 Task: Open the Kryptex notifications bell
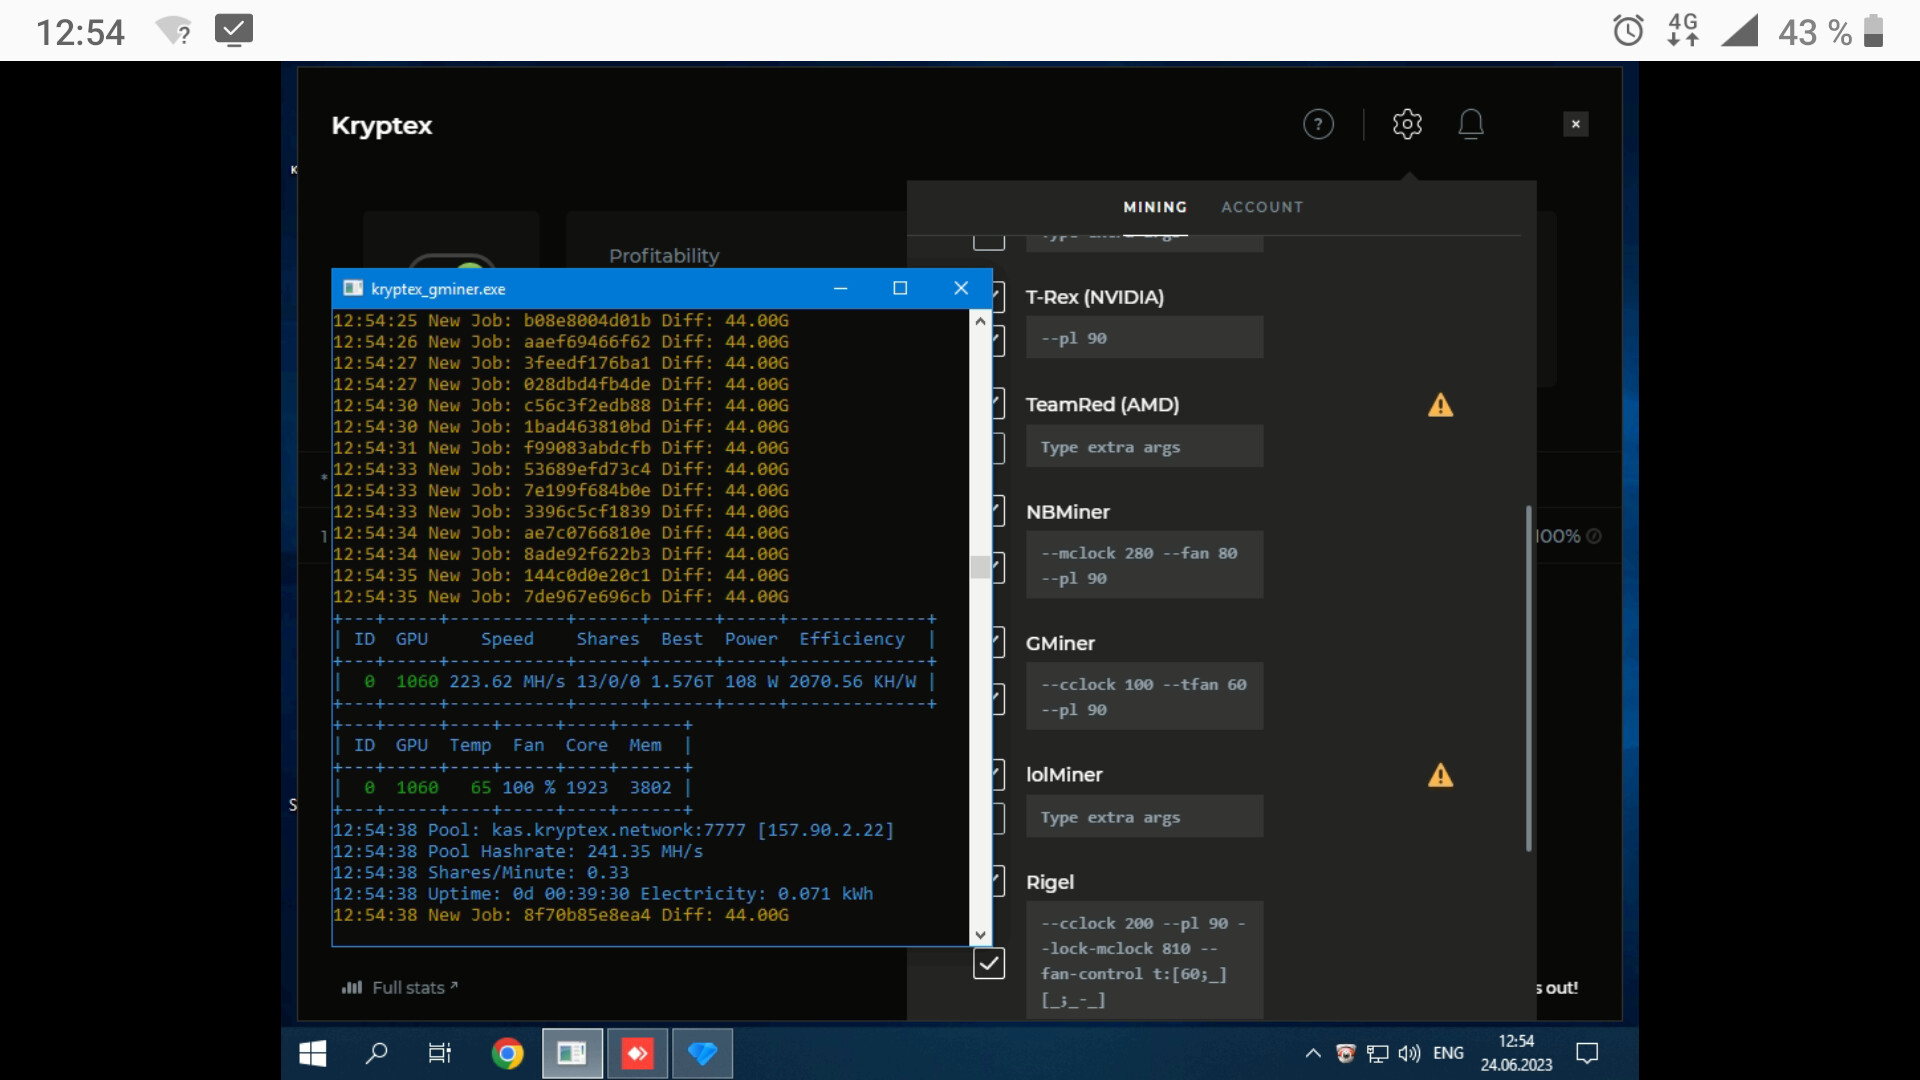pos(1470,124)
